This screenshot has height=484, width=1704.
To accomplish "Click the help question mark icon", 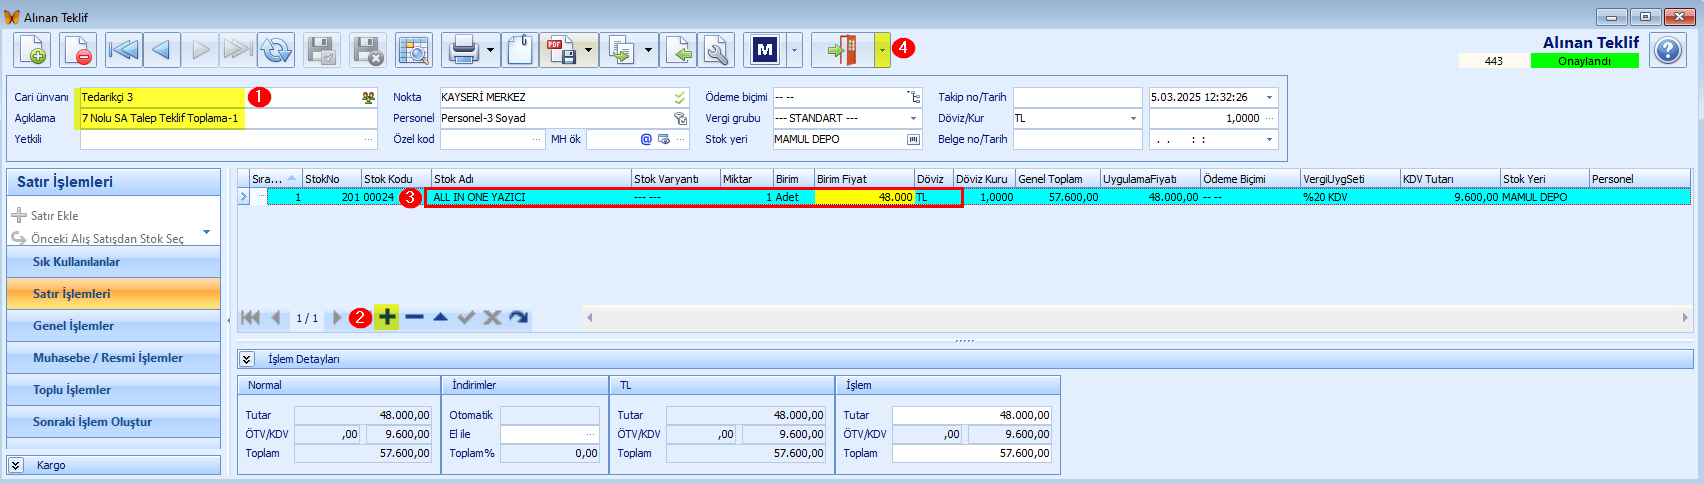I will pyautogui.click(x=1668, y=50).
